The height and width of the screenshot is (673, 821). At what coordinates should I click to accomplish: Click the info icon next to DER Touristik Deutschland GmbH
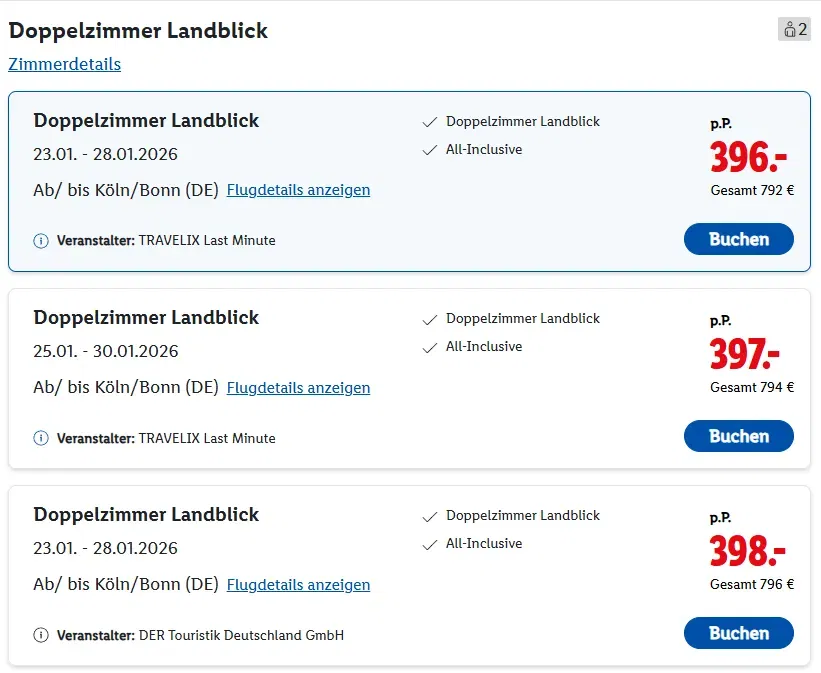click(x=40, y=634)
